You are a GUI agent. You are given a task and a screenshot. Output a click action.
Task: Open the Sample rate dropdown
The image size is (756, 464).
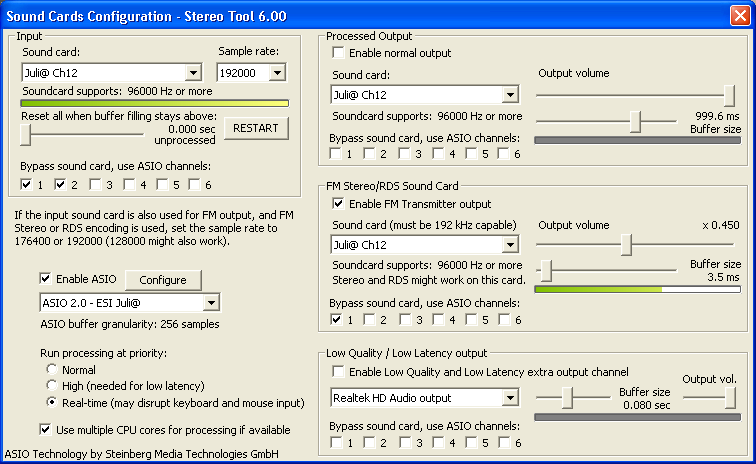tap(251, 73)
